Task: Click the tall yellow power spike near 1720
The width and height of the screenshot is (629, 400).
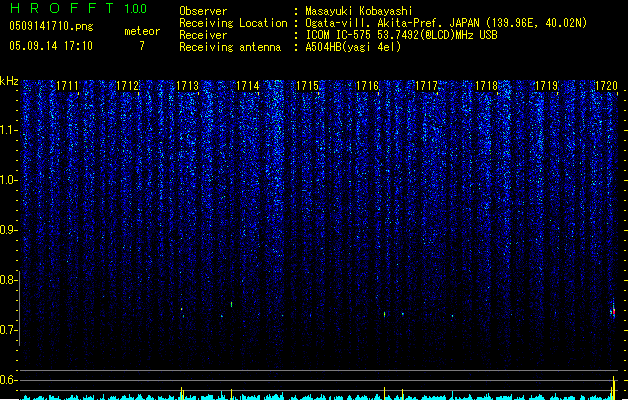Action: (613, 387)
